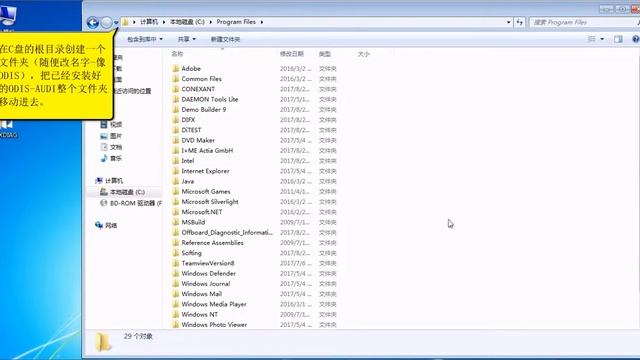Viewport: 640px width, 360px height.
Task: Click the change view icon in the toolbar
Action: click(591, 39)
